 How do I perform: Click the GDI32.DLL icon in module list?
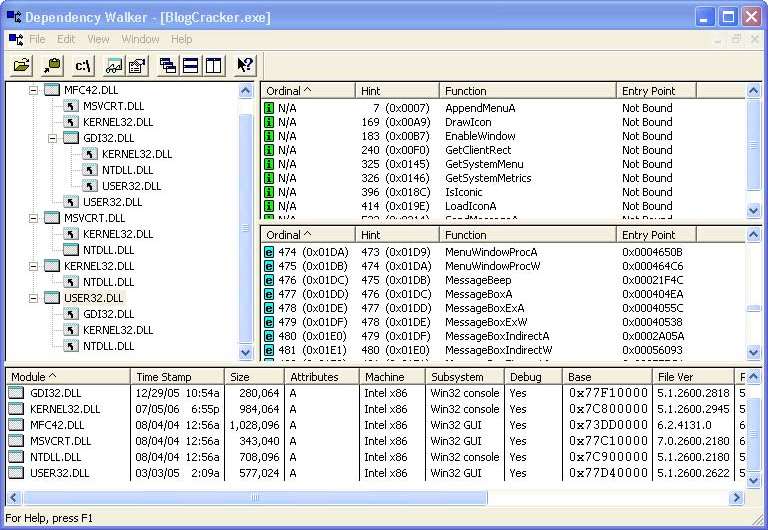pos(16,393)
